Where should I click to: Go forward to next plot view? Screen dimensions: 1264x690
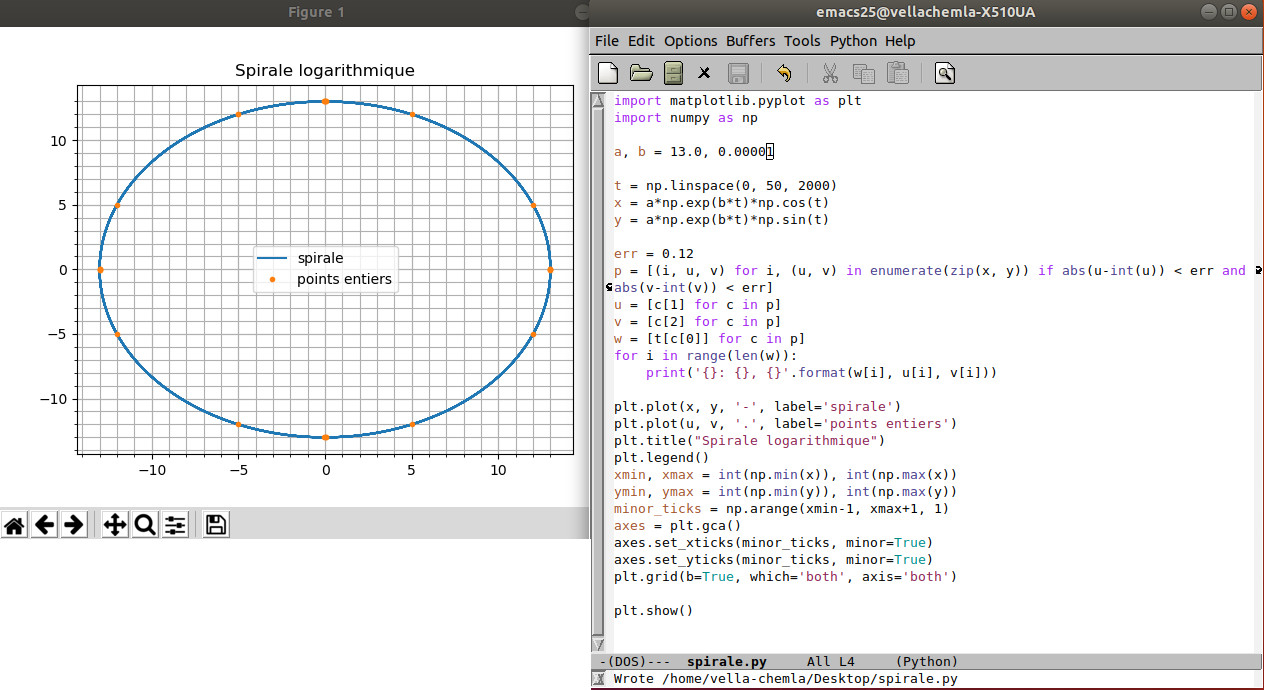click(73, 525)
